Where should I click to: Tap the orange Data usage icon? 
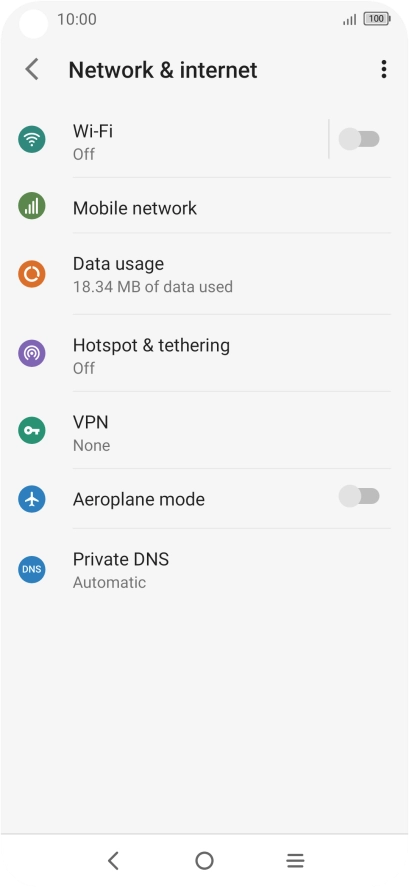(32, 274)
